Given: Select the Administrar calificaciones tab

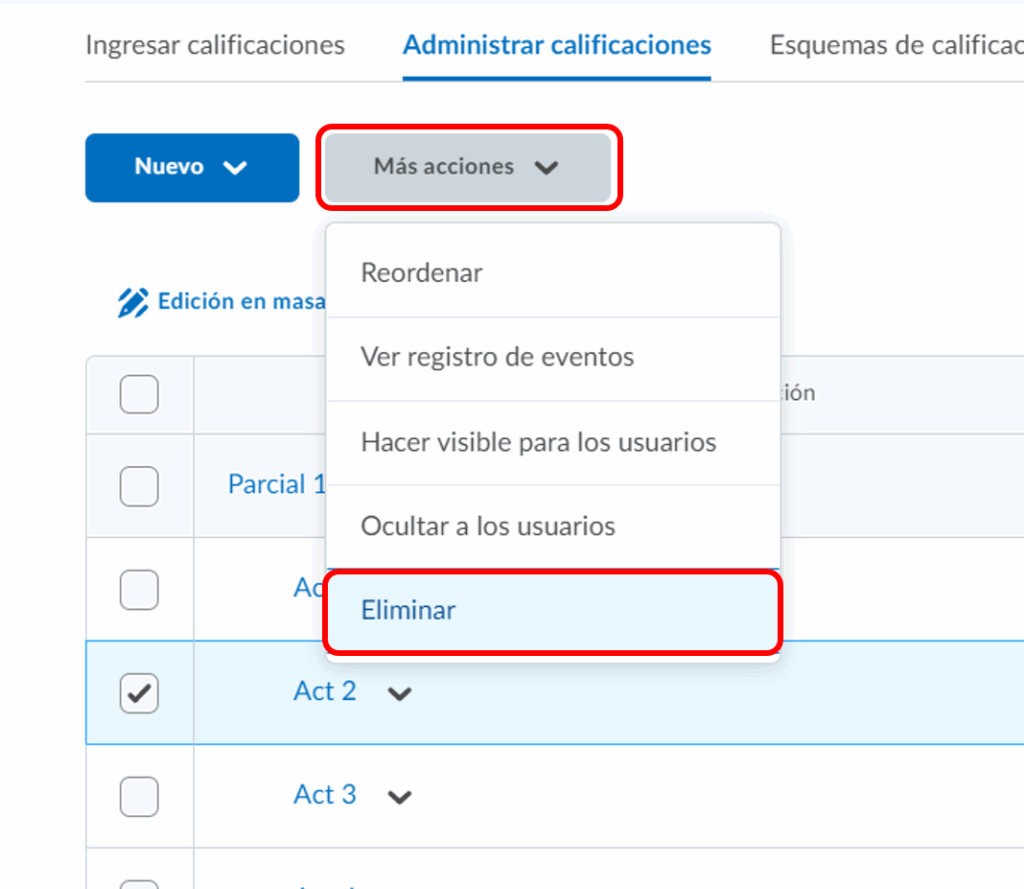Looking at the screenshot, I should pos(557,45).
